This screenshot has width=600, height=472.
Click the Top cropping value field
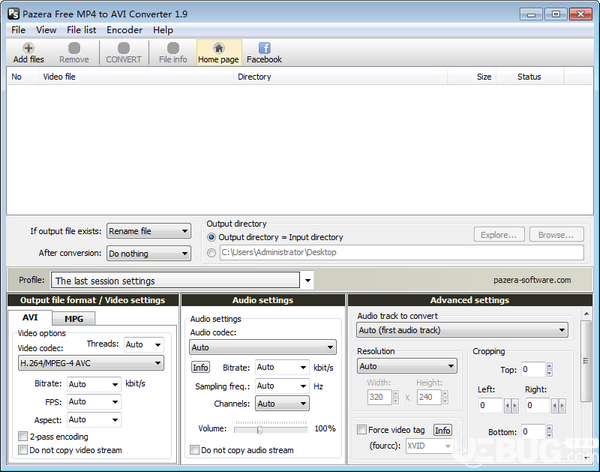(533, 369)
